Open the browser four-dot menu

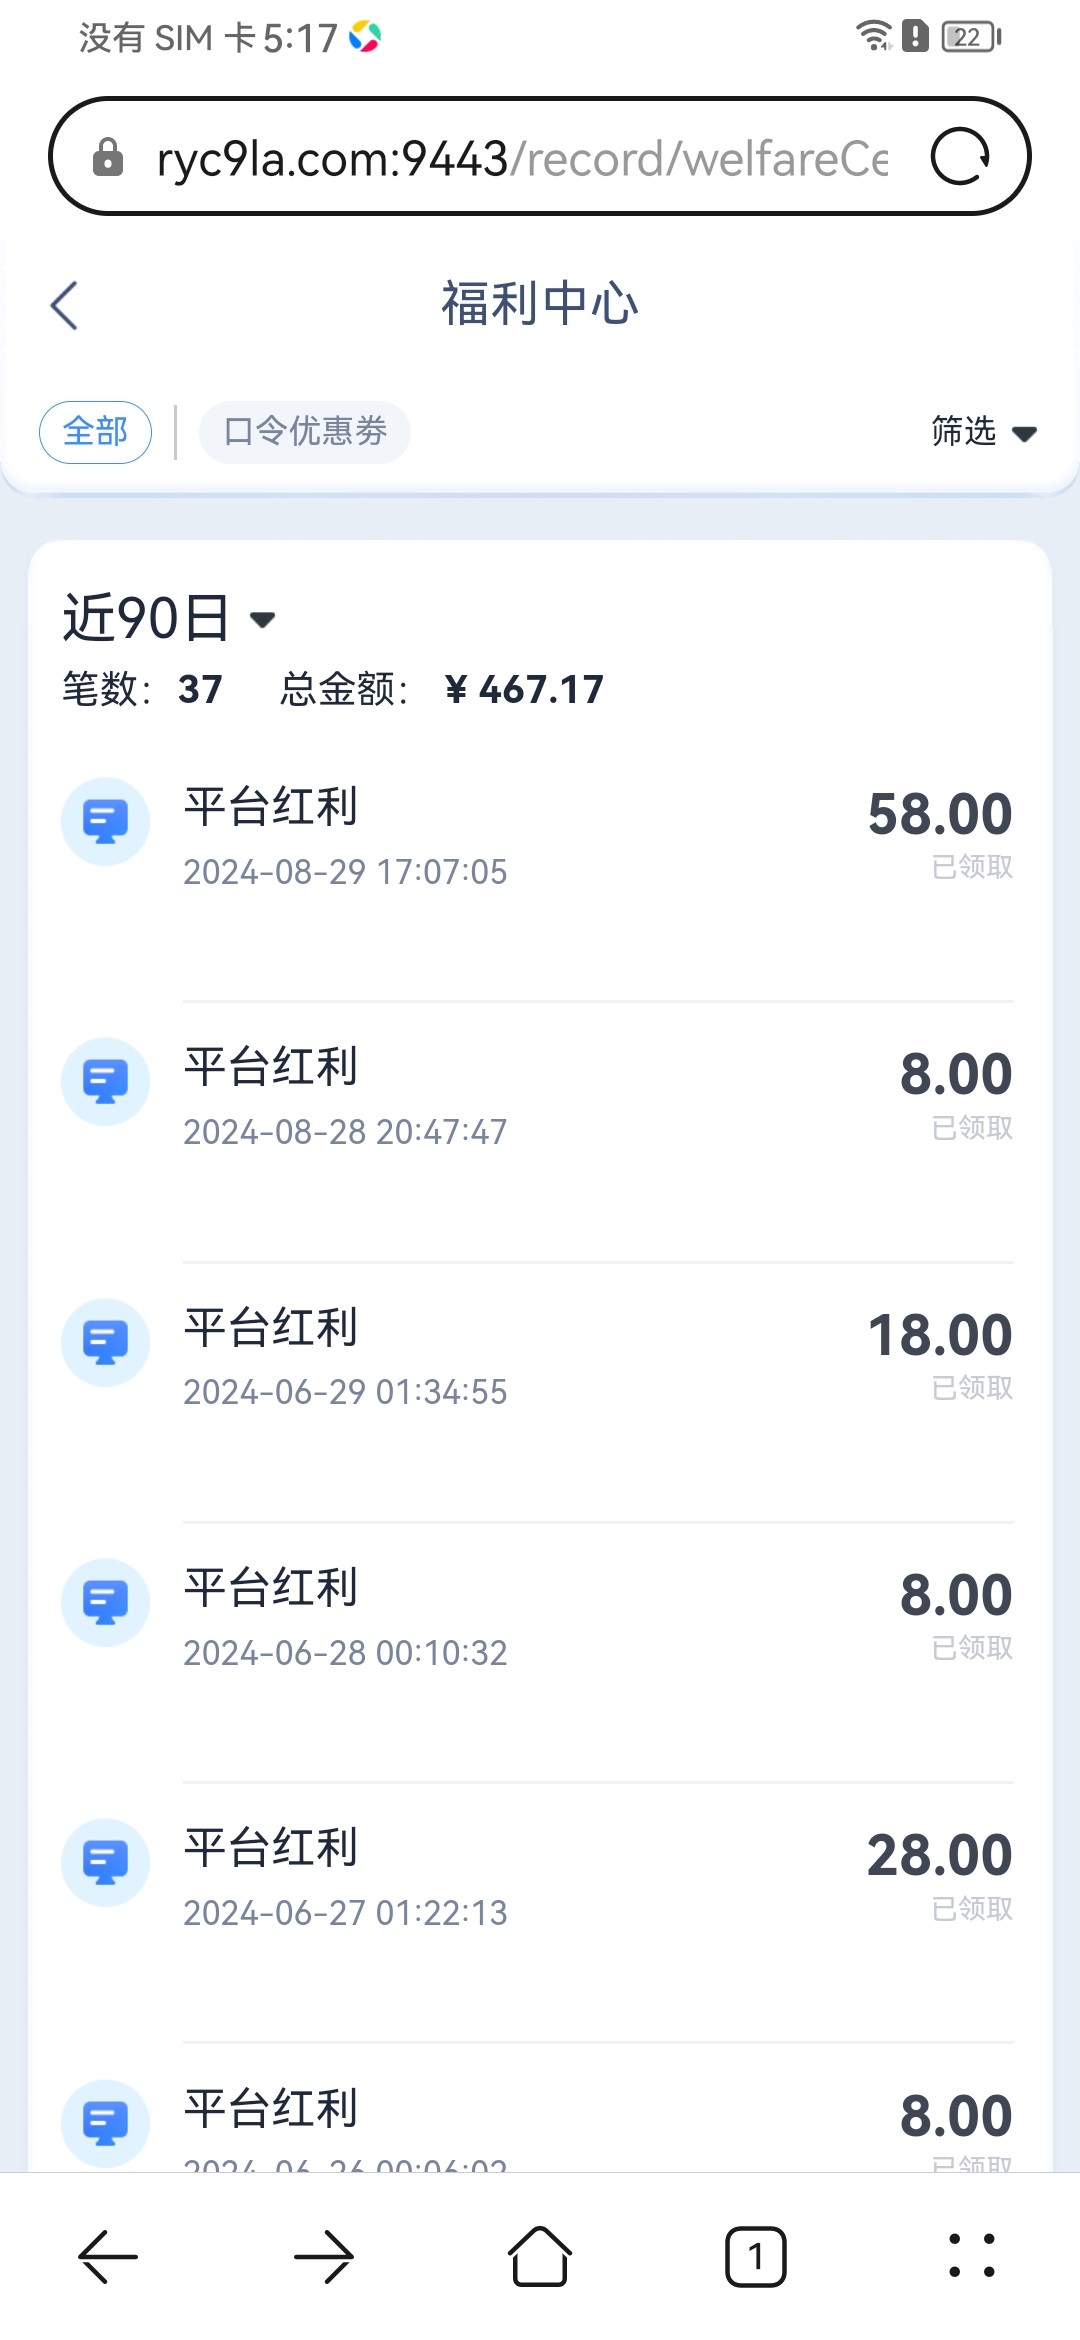pyautogui.click(x=972, y=2257)
